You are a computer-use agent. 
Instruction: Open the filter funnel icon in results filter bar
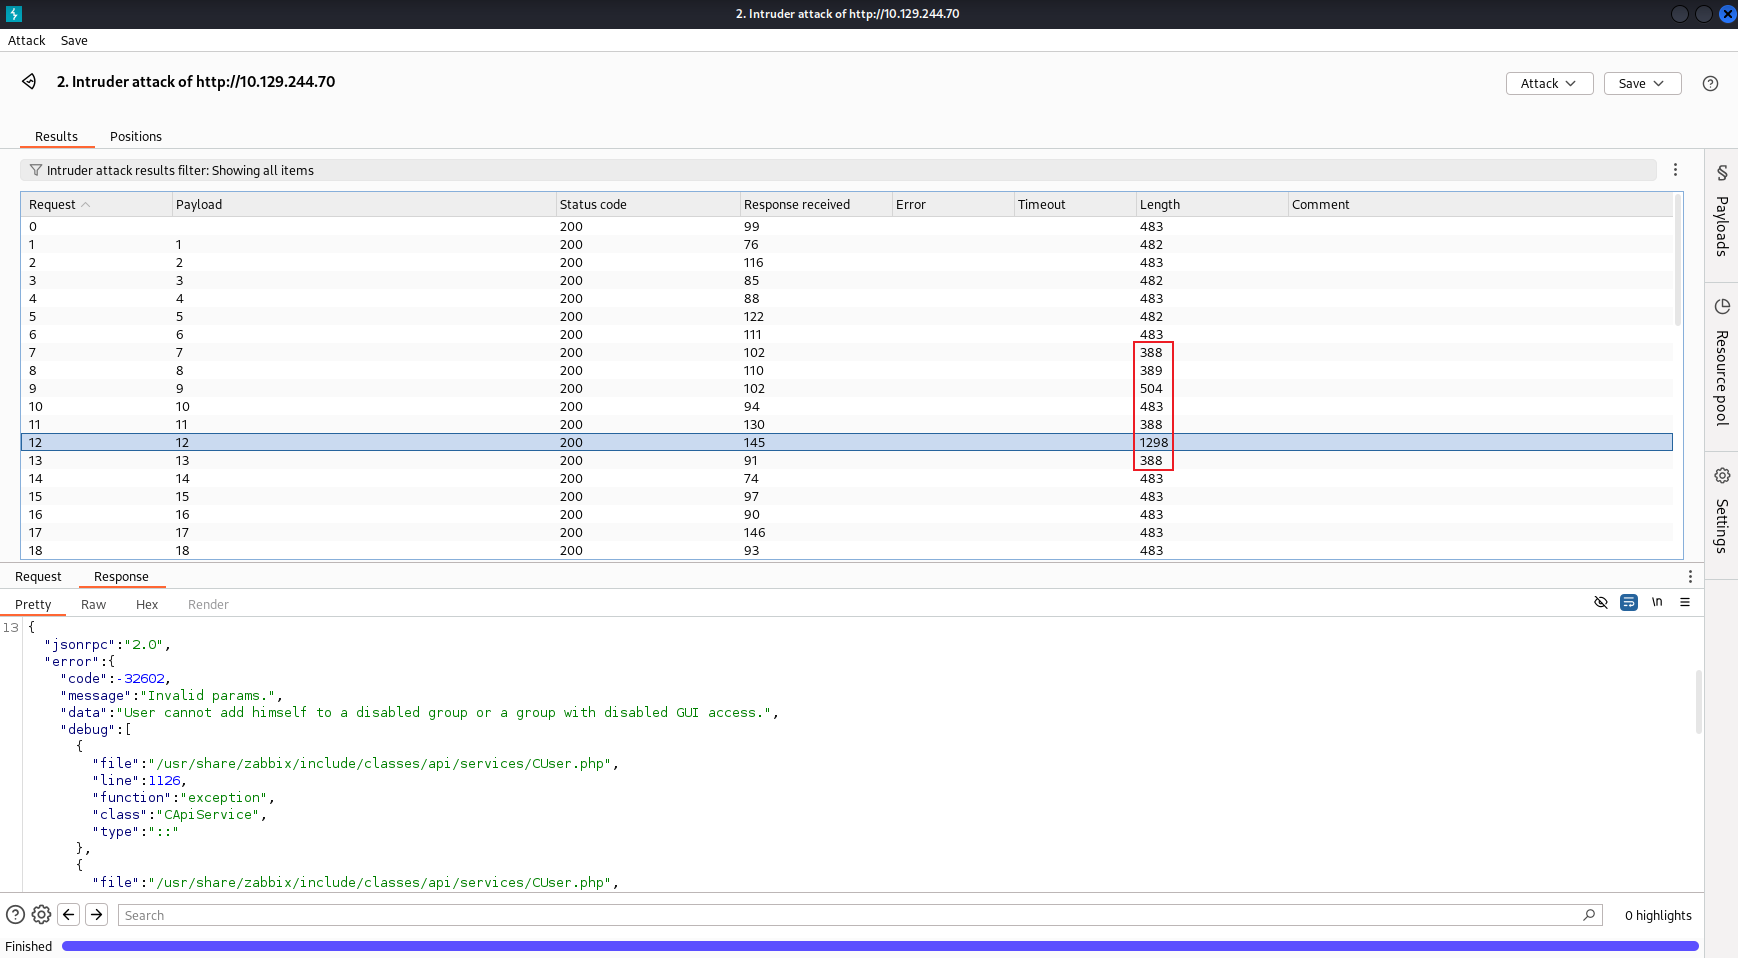click(36, 170)
